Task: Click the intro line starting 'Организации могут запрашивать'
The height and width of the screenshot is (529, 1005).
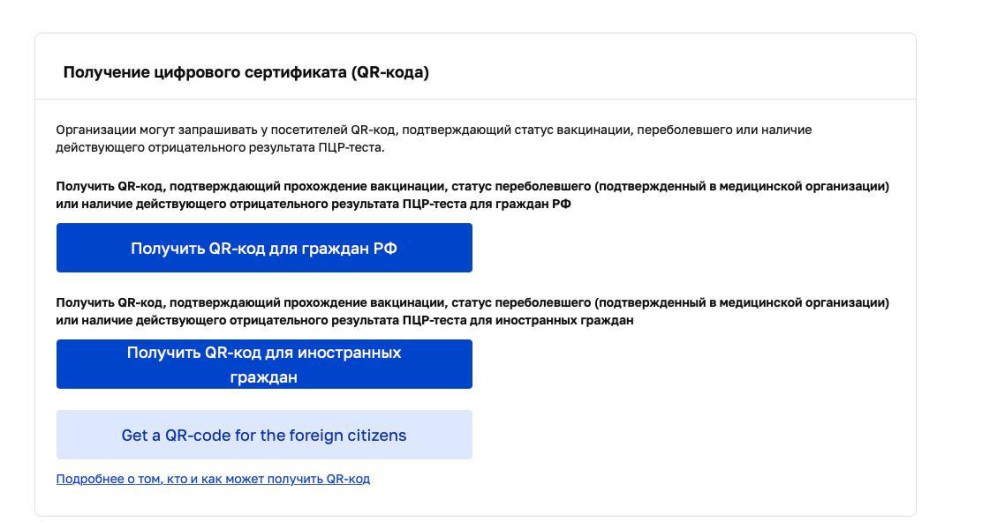Action: [x=434, y=131]
